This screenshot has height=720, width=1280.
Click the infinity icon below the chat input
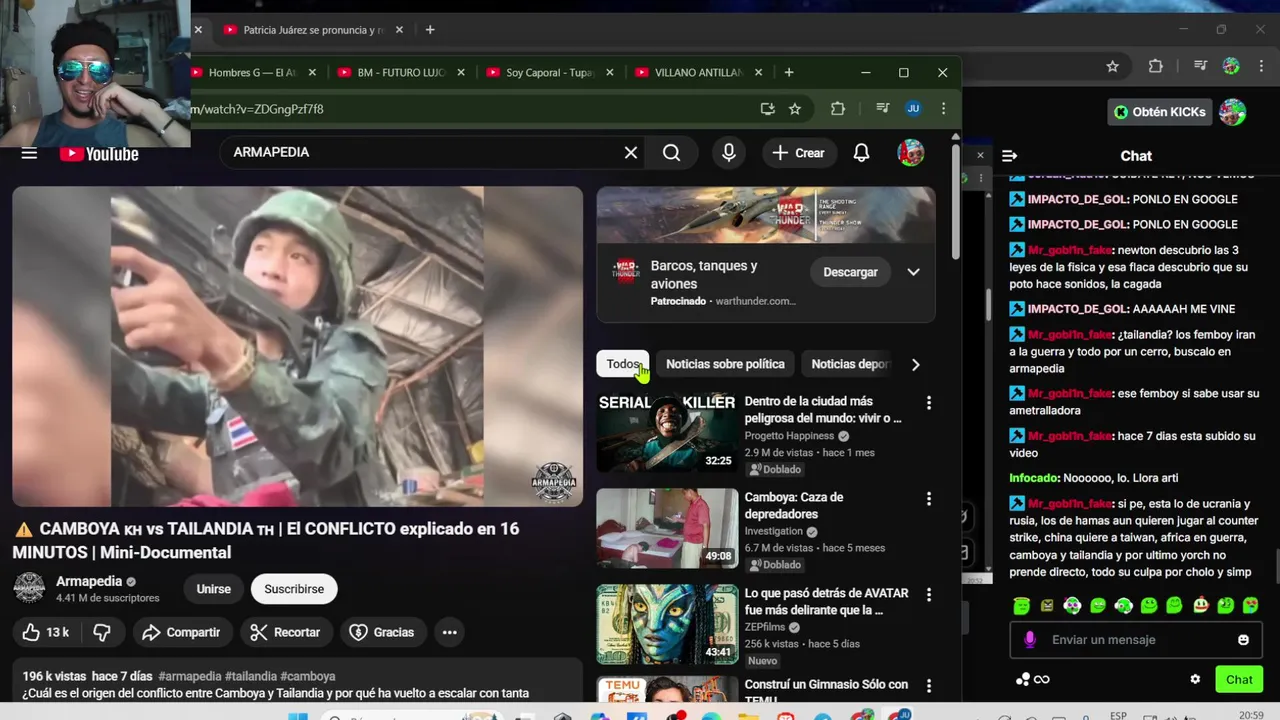(x=1042, y=680)
